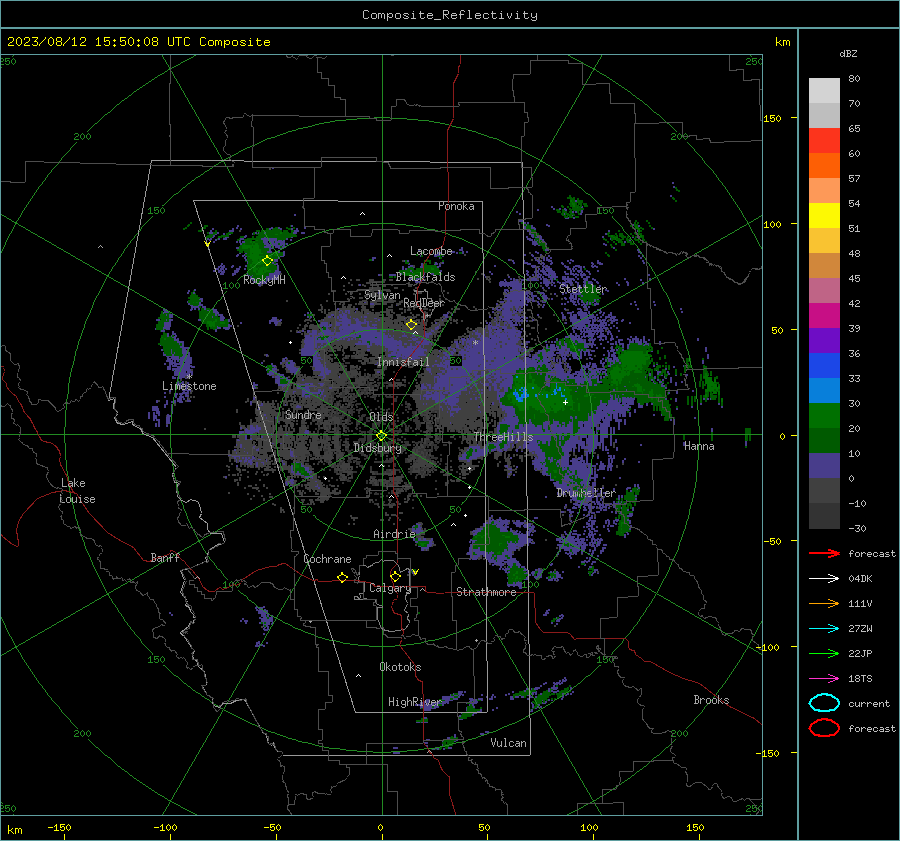This screenshot has width=900, height=841.
Task: Click the Brooks label
Action: pyautogui.click(x=711, y=699)
